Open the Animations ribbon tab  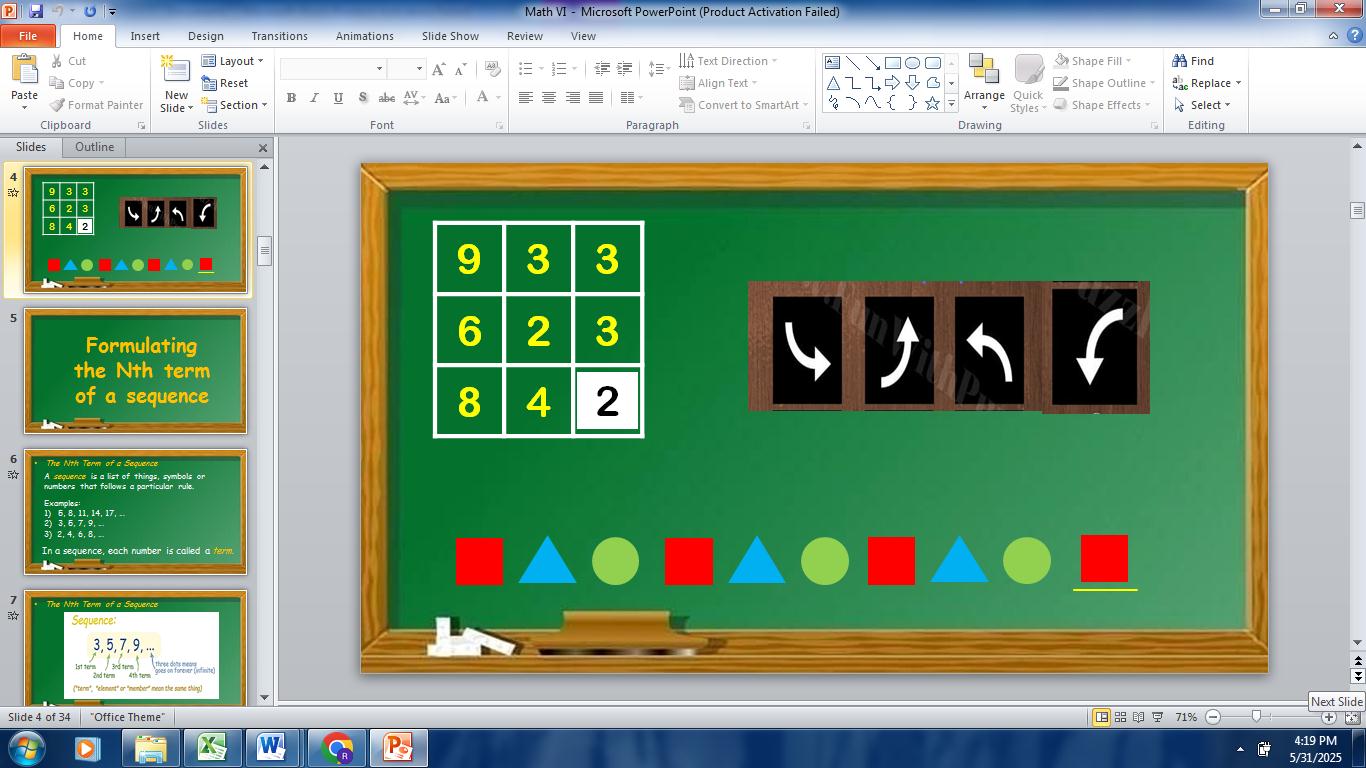coord(364,36)
